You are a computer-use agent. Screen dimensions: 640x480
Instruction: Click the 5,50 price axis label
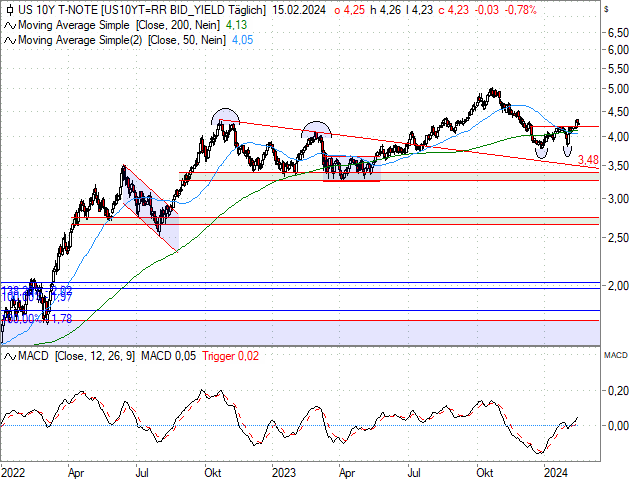618,69
